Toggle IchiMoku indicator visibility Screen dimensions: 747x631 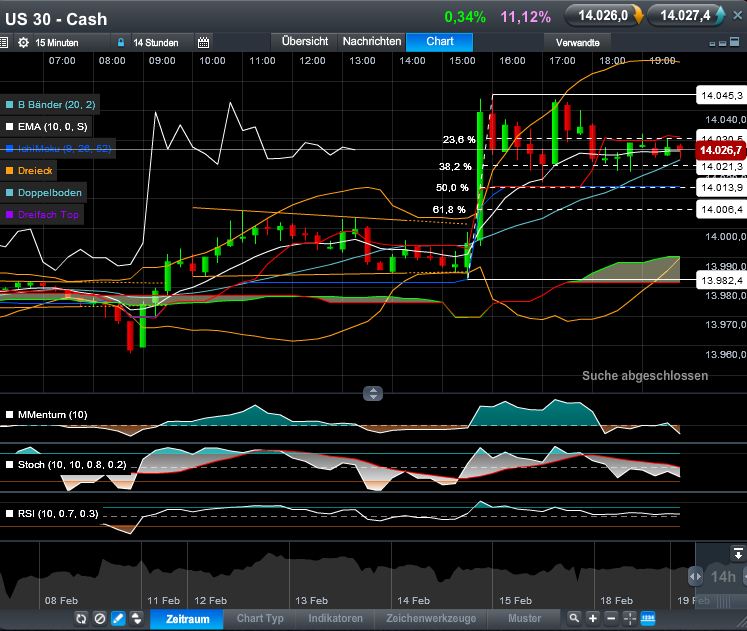58,149
